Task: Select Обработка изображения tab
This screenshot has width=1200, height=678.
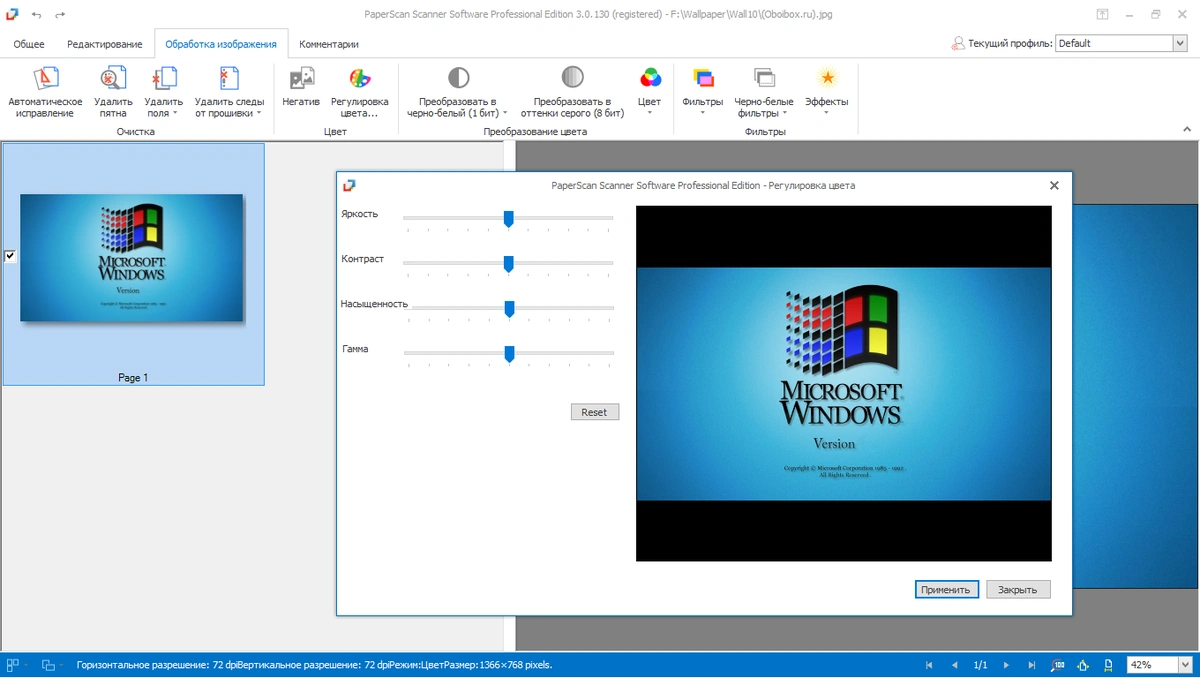Action: point(221,44)
